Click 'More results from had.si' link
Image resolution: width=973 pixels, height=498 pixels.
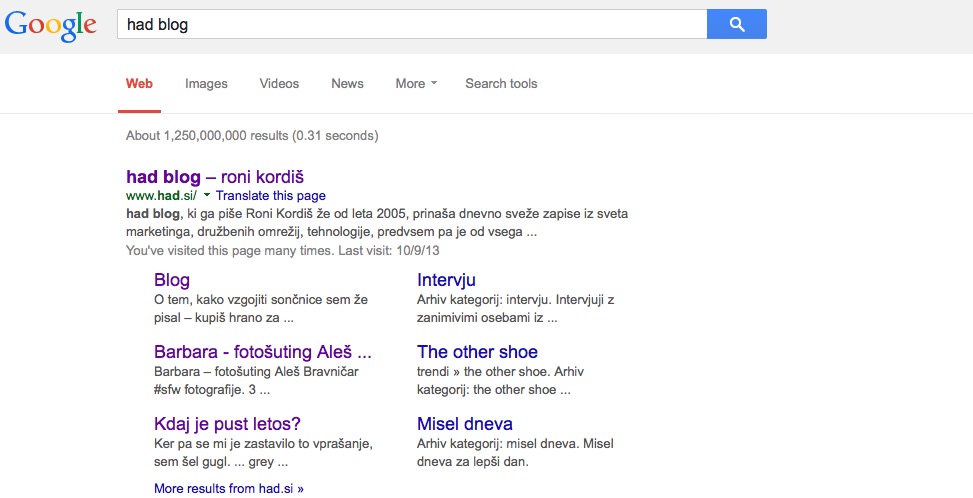pos(228,489)
